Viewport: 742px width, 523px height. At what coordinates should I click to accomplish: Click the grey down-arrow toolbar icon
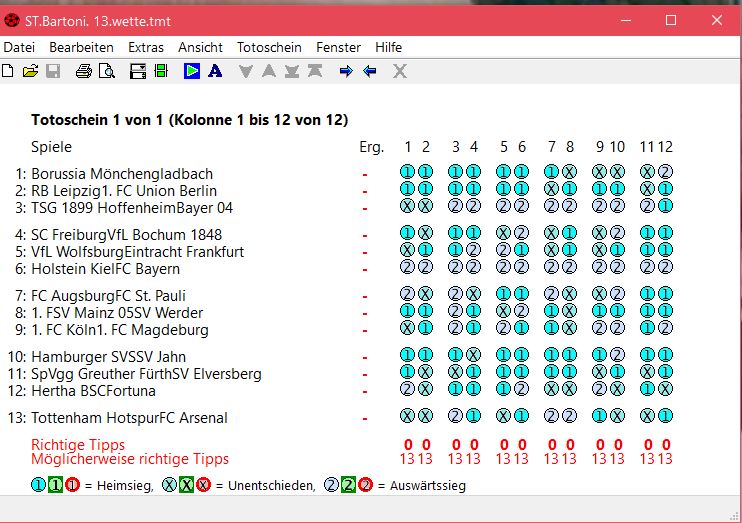246,71
